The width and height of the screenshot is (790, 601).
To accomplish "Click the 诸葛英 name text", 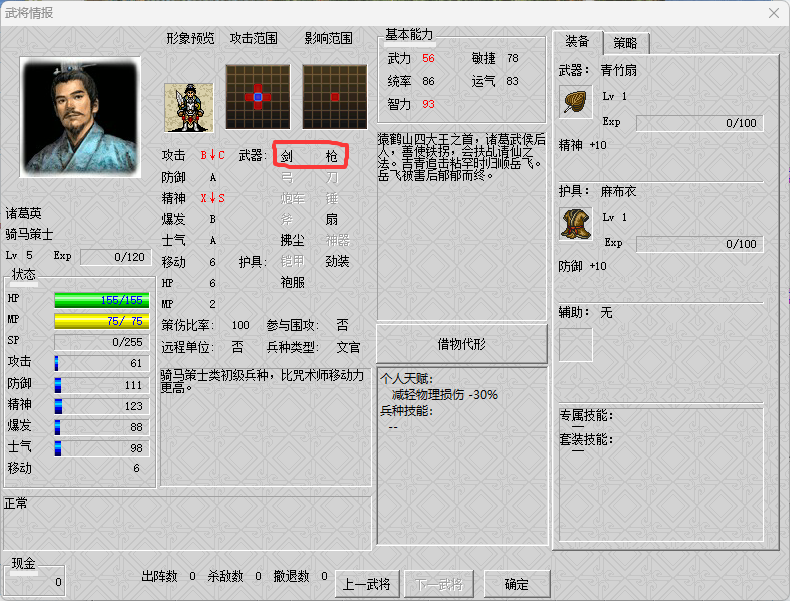I will 23,214.
